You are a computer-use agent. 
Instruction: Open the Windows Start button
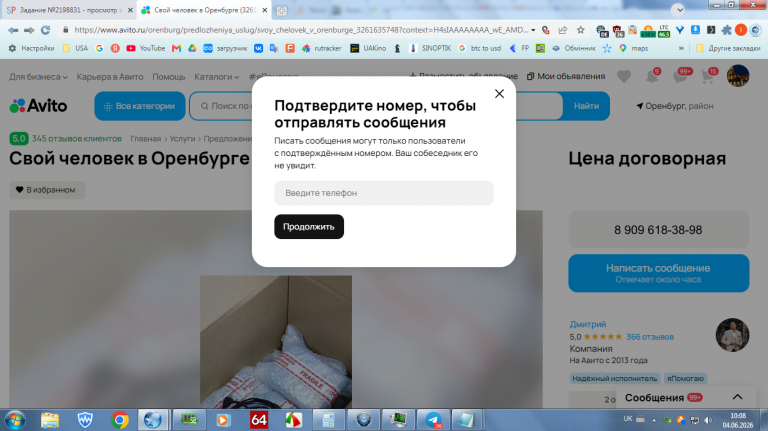coord(15,420)
